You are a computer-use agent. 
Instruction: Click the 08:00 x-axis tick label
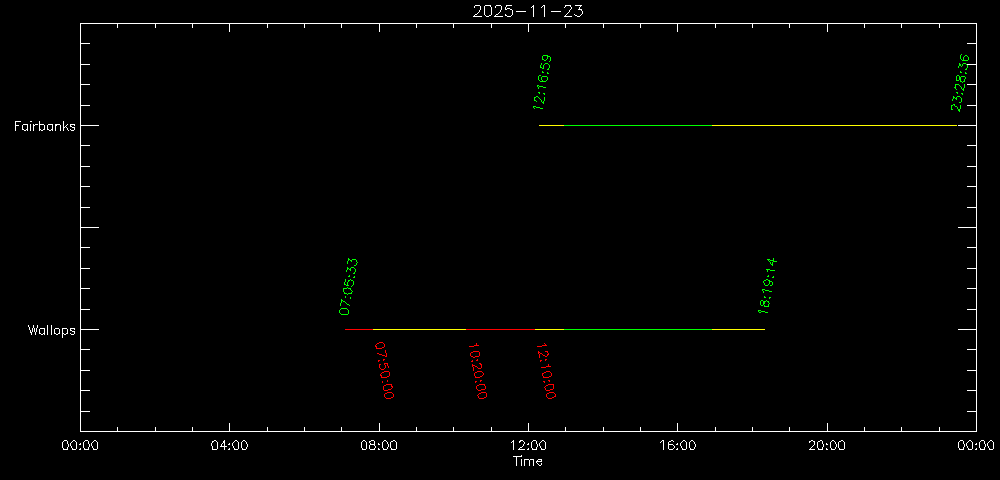(x=379, y=447)
